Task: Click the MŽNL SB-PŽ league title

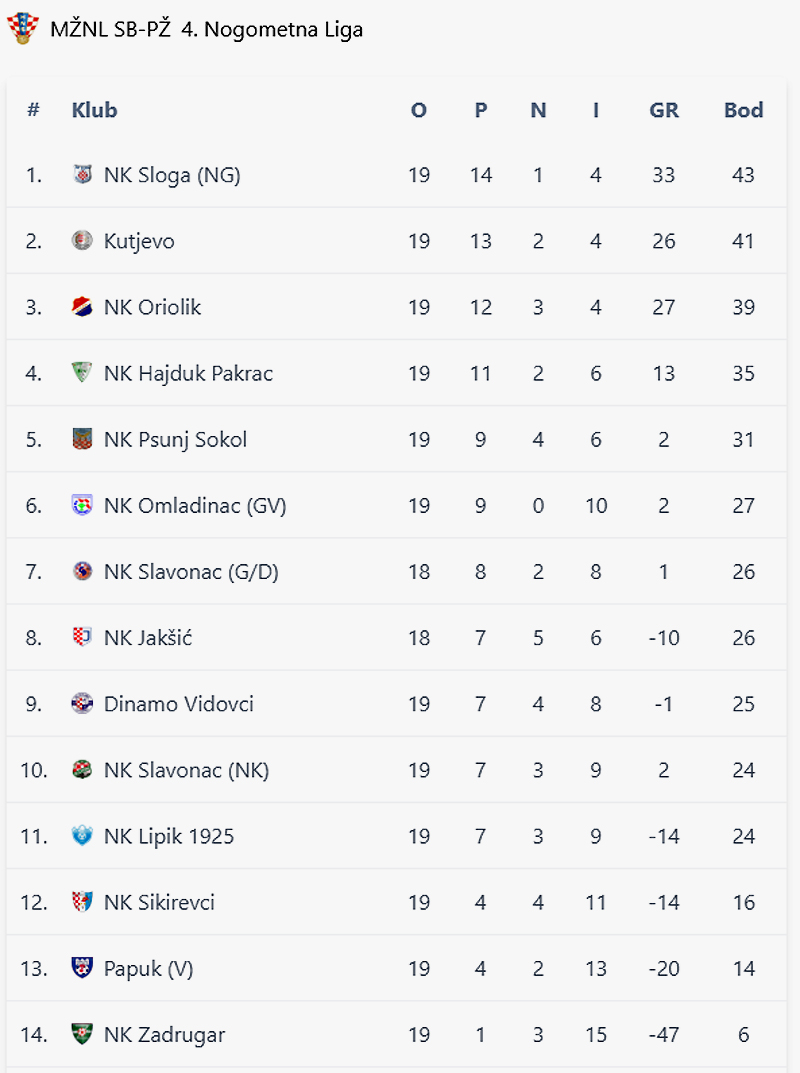Action: (x=206, y=29)
